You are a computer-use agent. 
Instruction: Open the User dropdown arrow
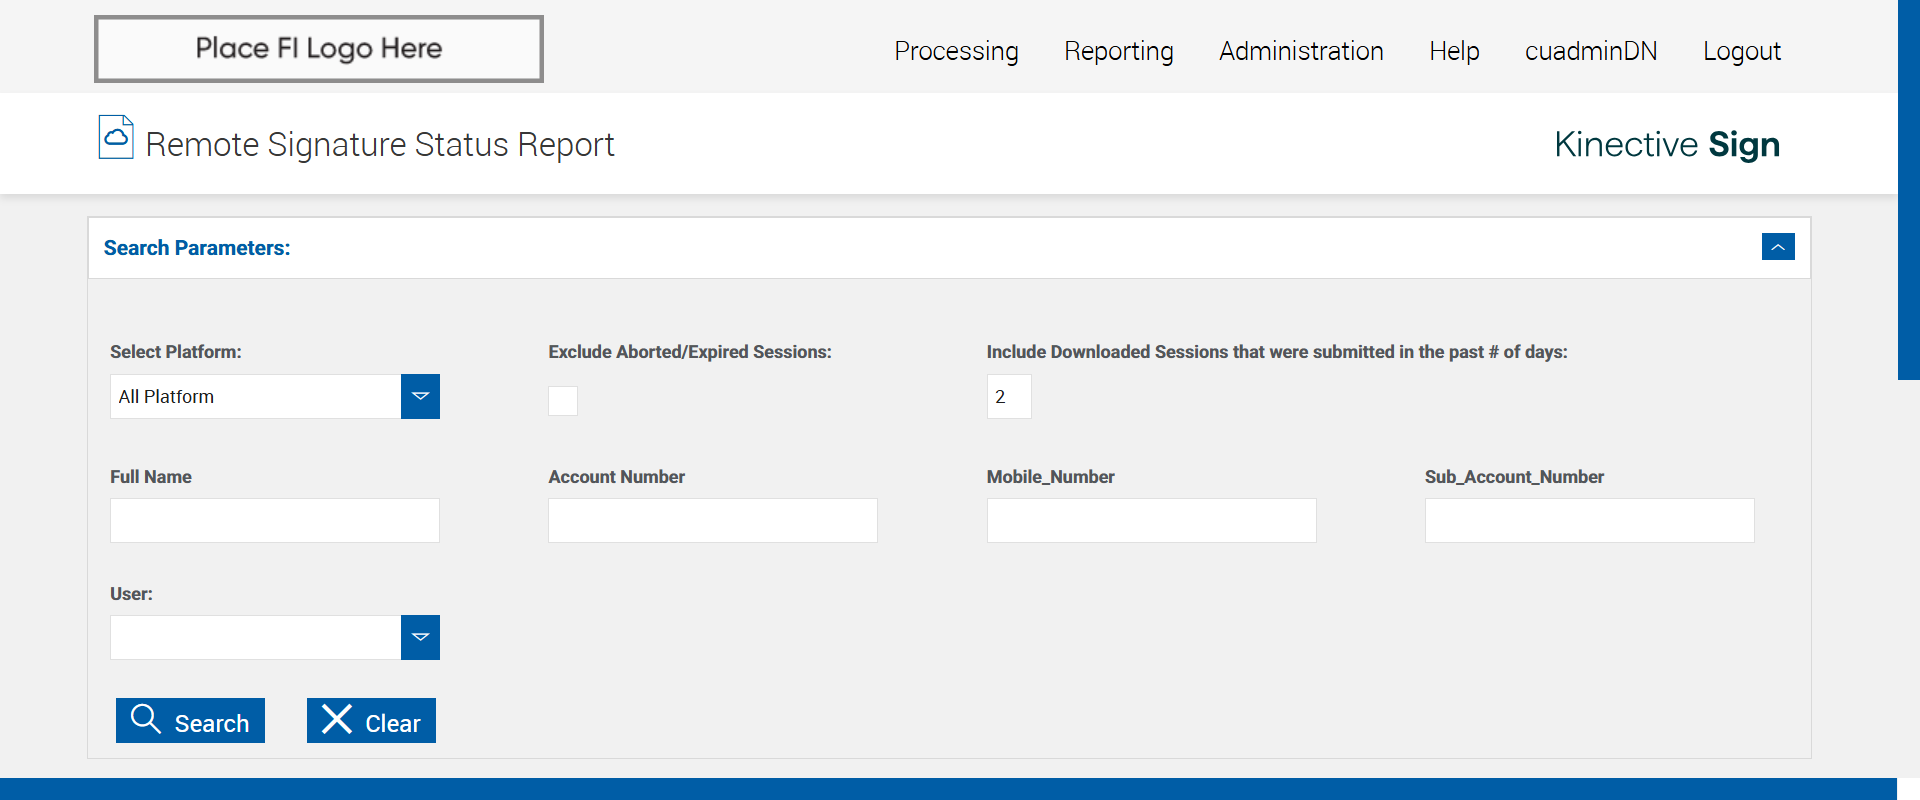click(x=420, y=638)
